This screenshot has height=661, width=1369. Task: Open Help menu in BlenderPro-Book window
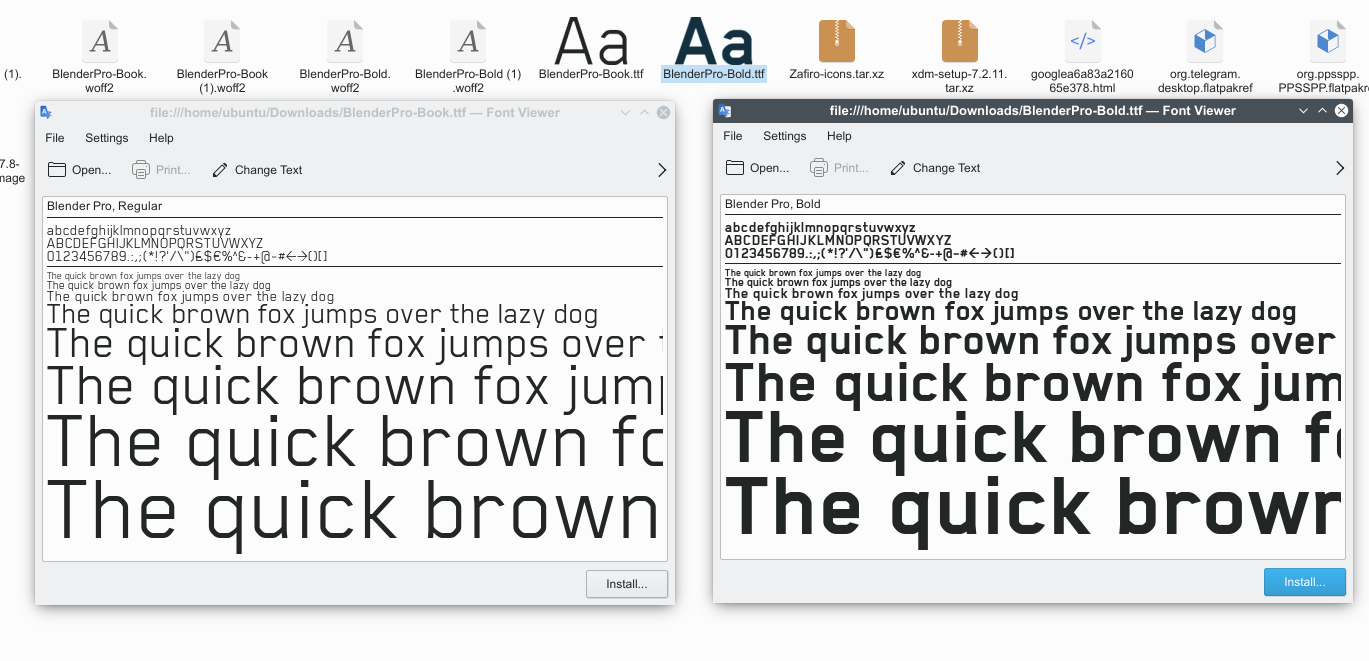point(161,138)
